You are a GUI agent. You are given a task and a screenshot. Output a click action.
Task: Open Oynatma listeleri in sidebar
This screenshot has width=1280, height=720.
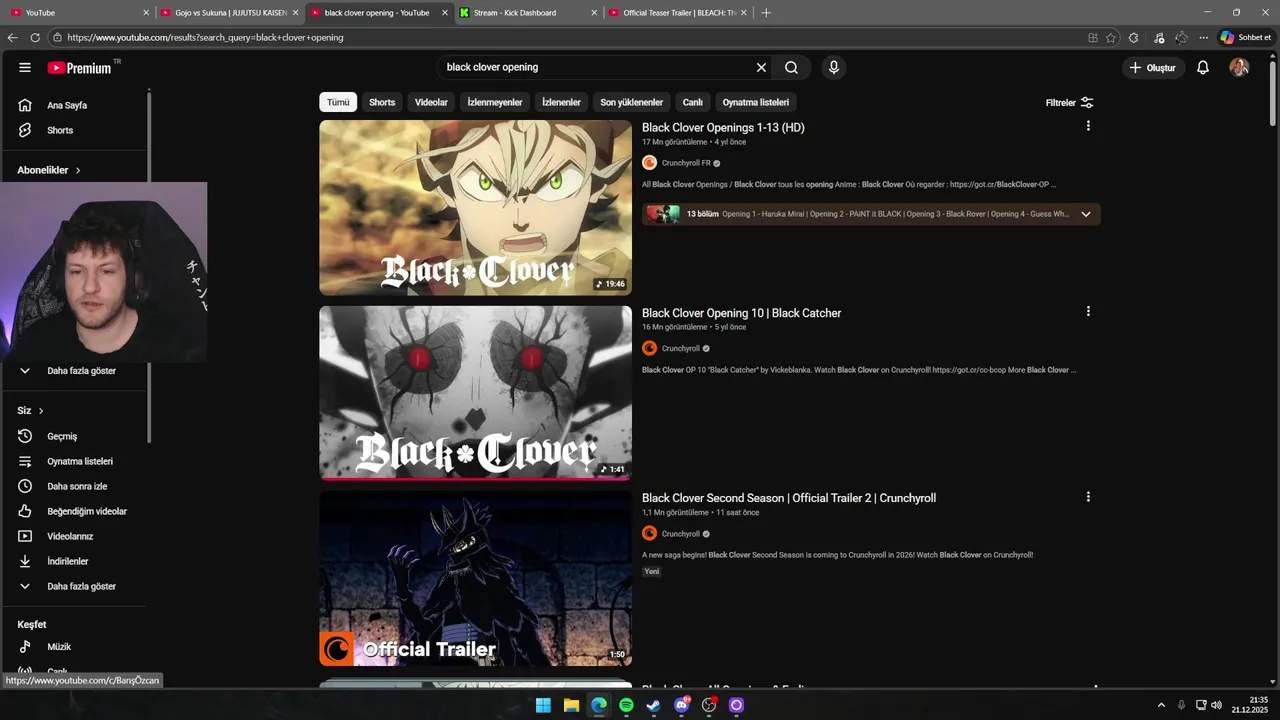pos(80,461)
